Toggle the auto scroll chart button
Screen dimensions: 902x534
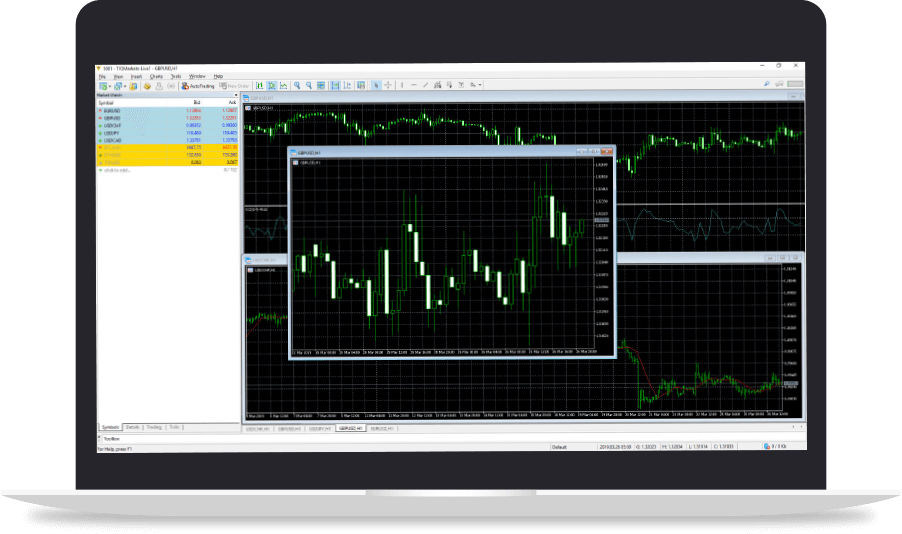point(334,86)
